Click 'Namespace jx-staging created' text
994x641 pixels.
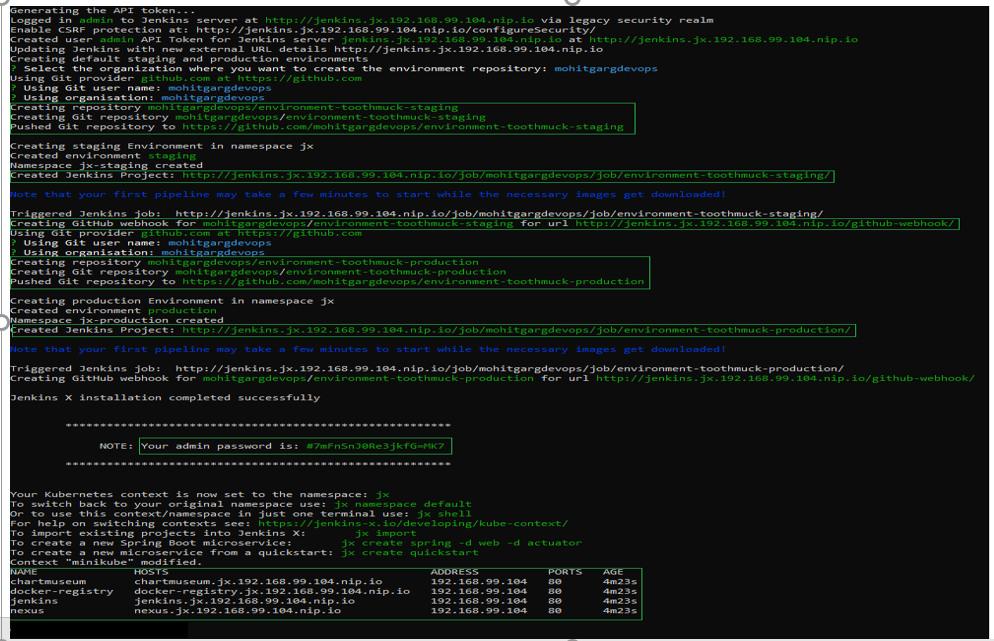point(106,165)
